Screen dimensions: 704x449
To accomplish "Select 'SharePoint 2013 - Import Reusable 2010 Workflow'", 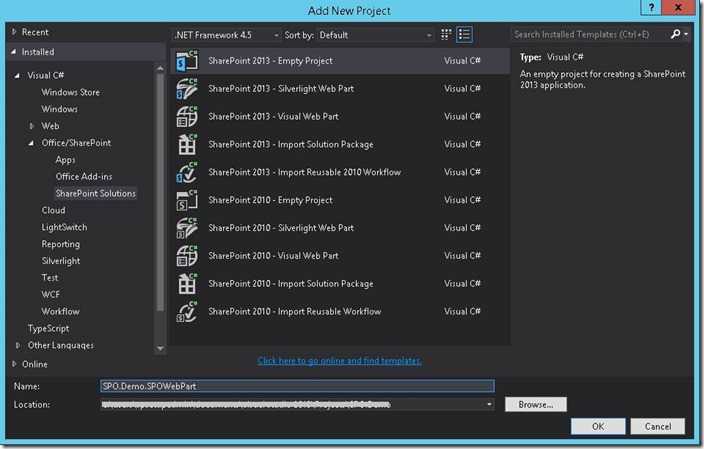I will [304, 172].
